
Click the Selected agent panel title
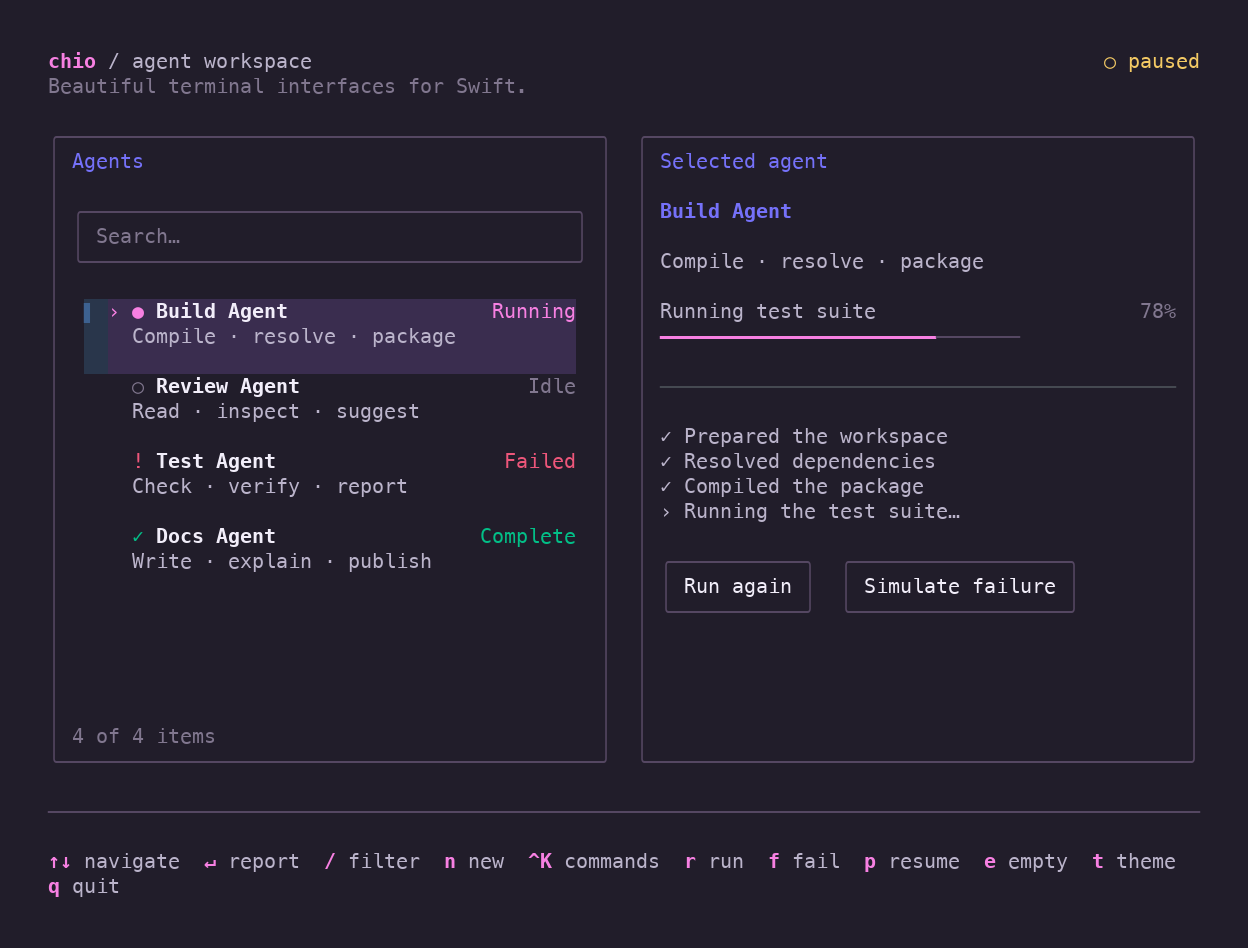tap(744, 161)
